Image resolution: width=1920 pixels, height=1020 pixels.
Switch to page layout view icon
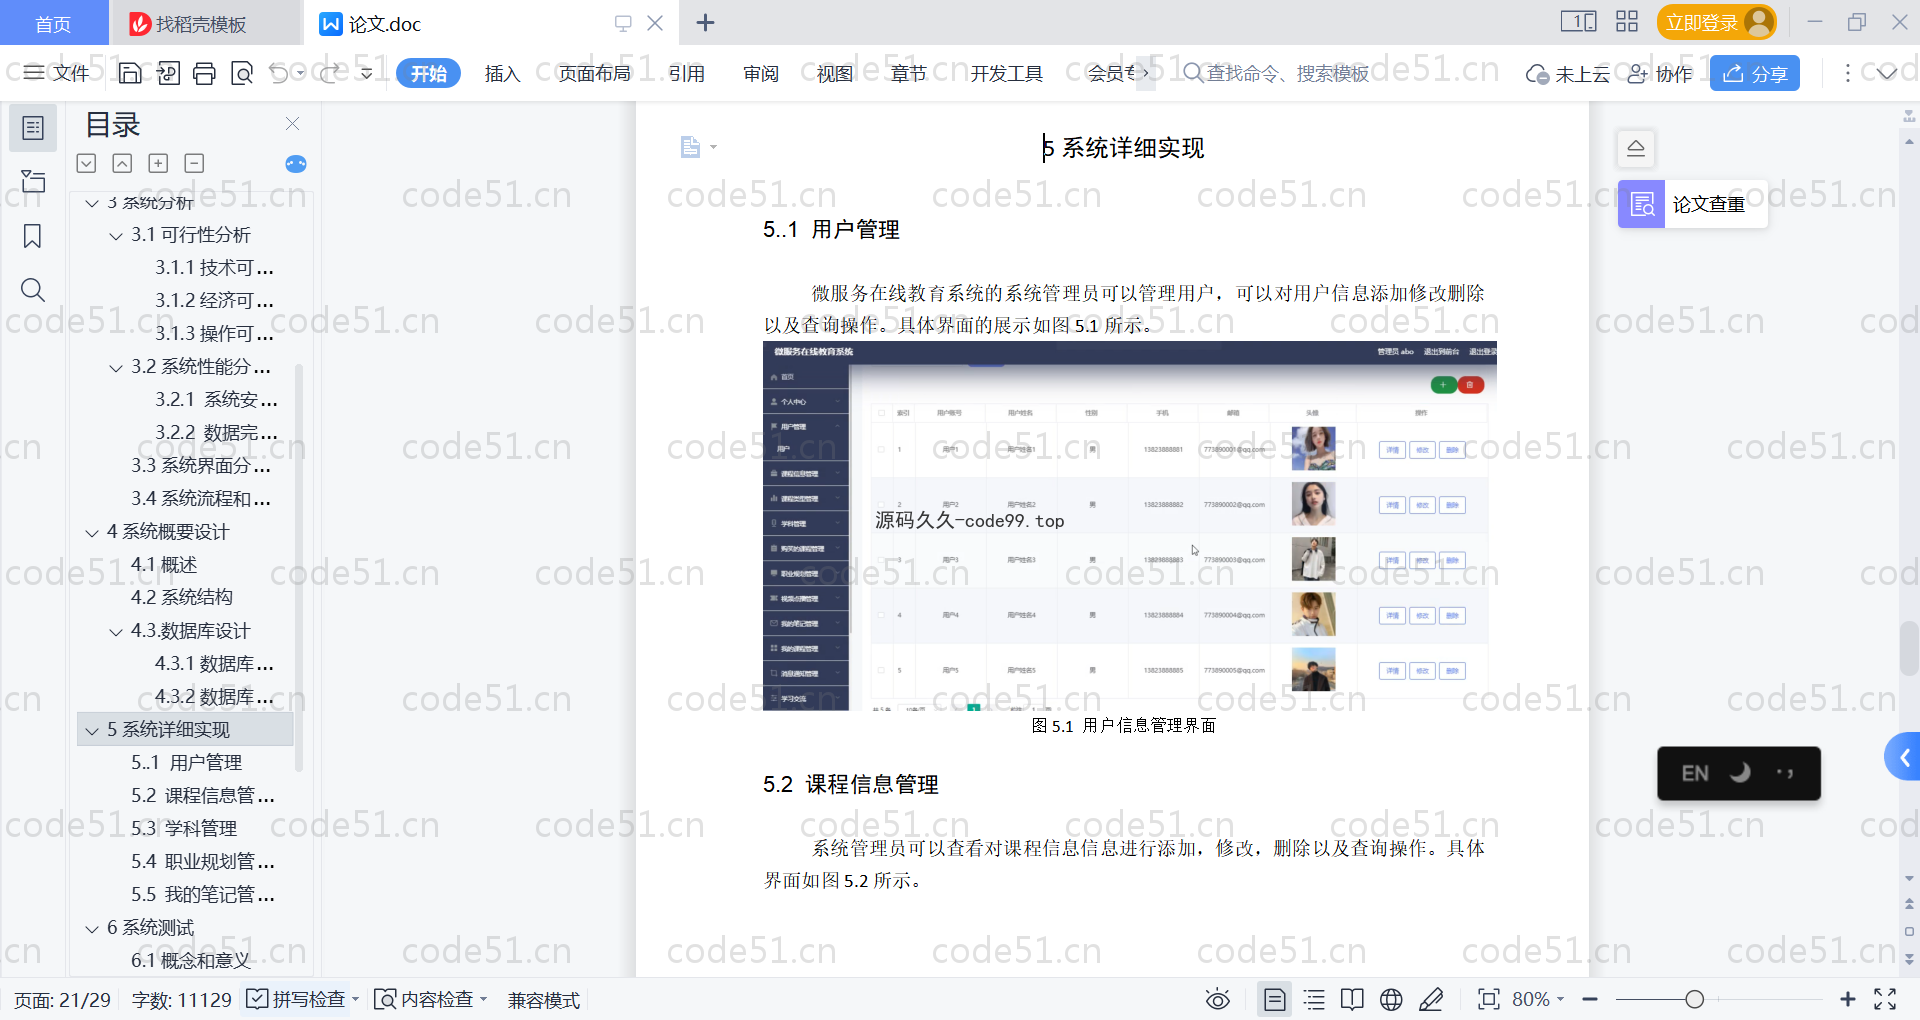1275,999
